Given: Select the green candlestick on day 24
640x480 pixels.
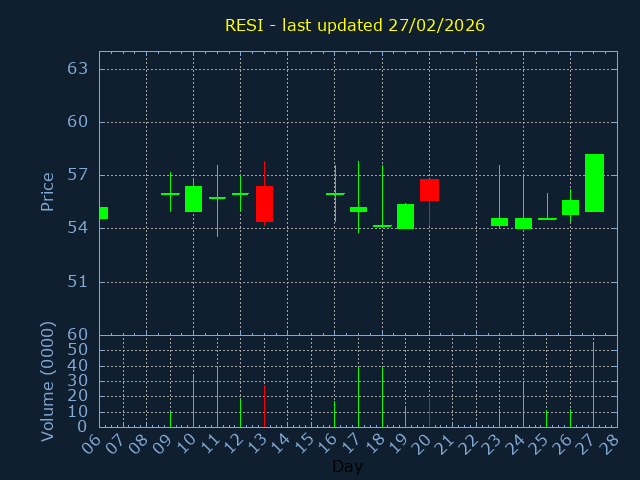Looking at the screenshot, I should (x=523, y=223).
